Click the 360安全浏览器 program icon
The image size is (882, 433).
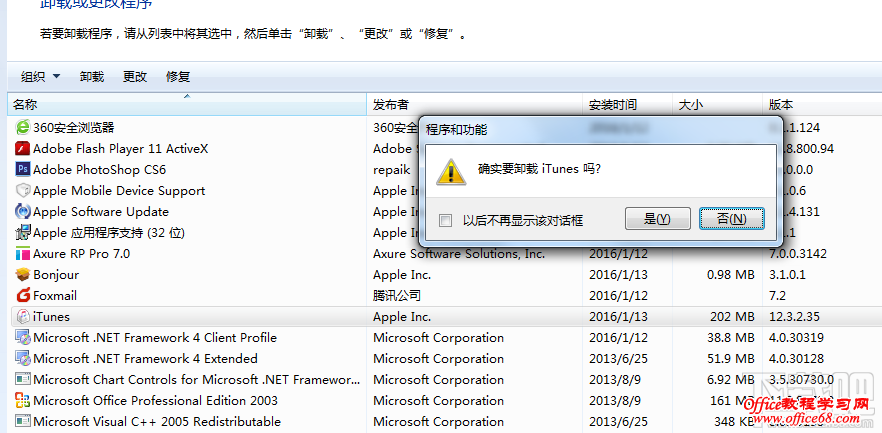pos(22,127)
